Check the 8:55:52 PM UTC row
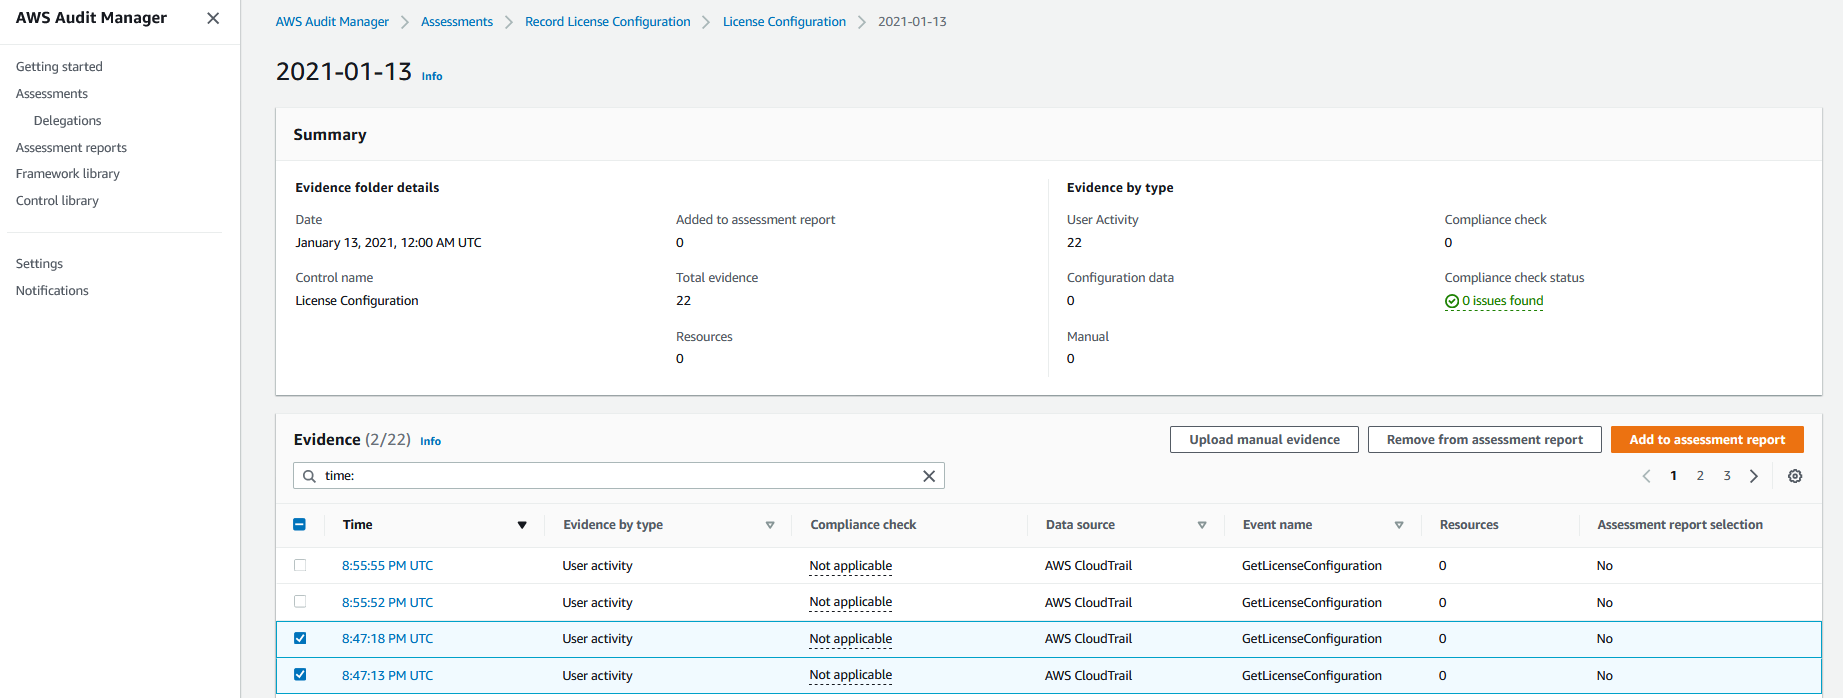The image size is (1843, 698). click(x=300, y=602)
